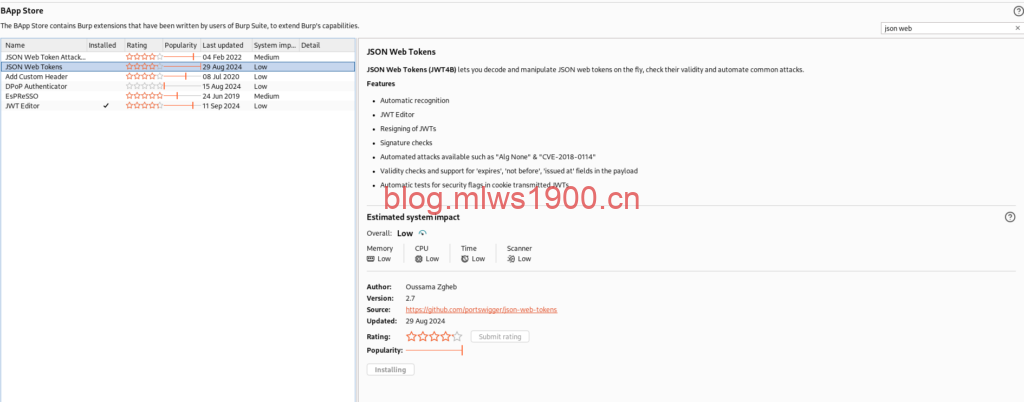Sort the list by the Name column
The image size is (1024, 402).
(43, 46)
